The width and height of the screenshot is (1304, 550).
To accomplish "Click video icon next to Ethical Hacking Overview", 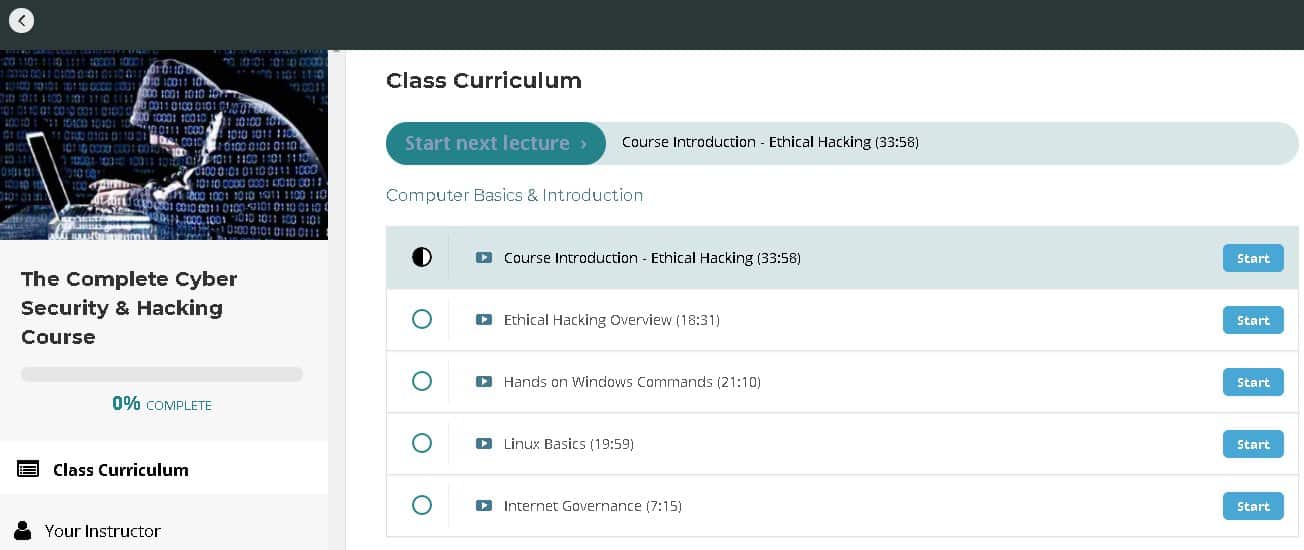I will click(484, 320).
